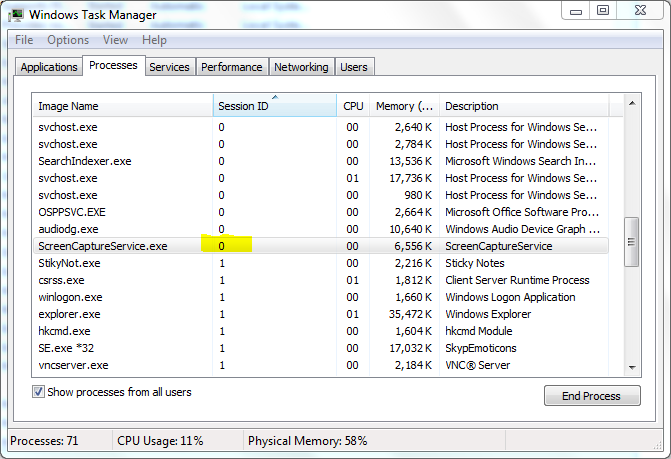
Task: Click the 35,472 K memory value
Action: click(x=410, y=314)
